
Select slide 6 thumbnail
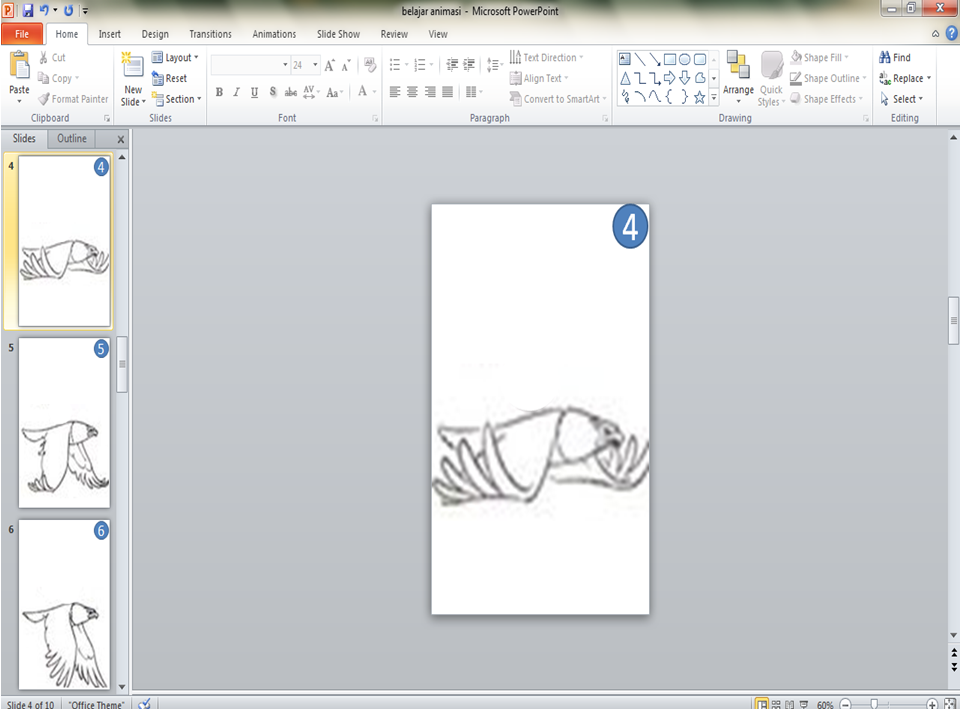point(64,604)
